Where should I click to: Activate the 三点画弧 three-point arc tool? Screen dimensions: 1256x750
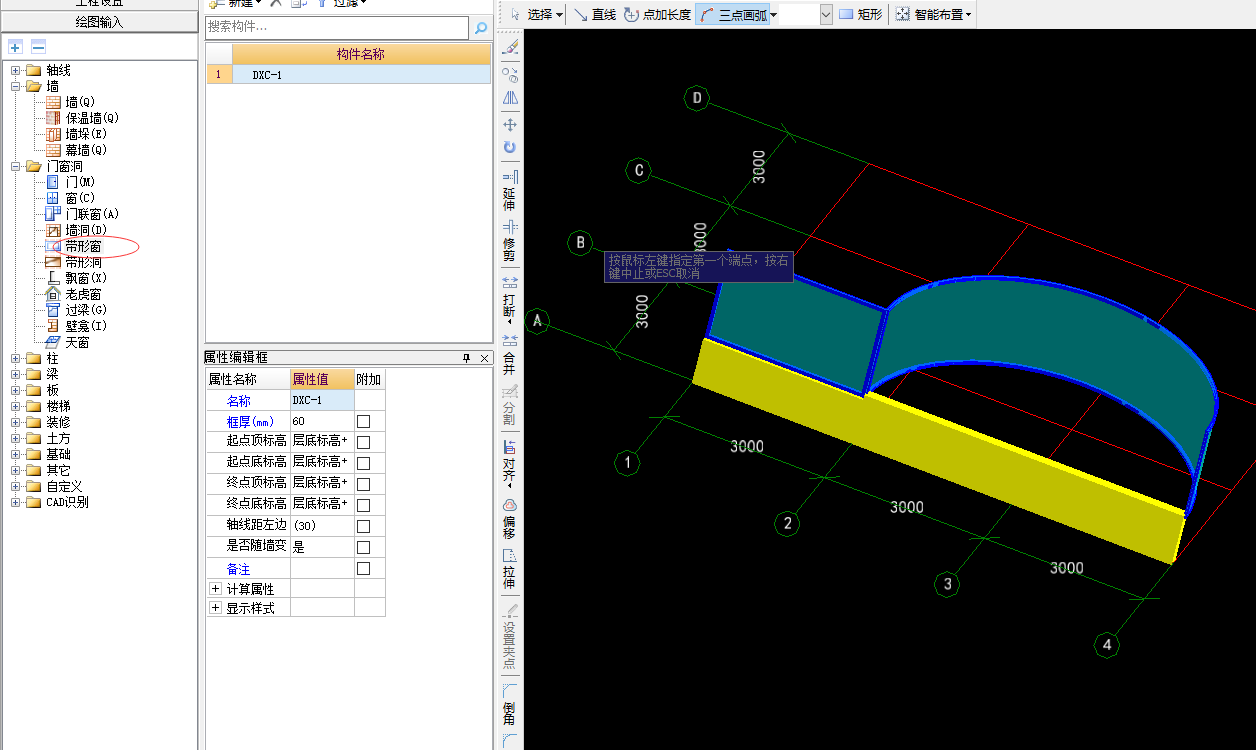tap(734, 15)
